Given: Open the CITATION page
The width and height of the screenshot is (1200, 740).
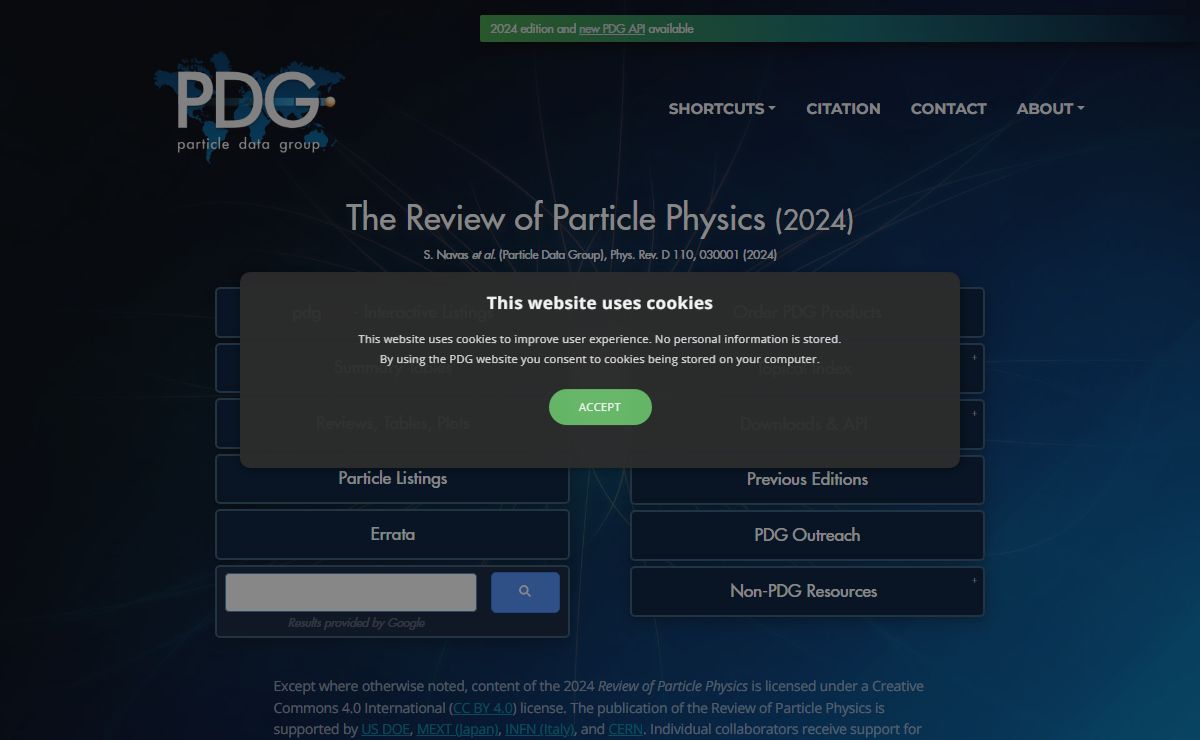Looking at the screenshot, I should point(843,109).
